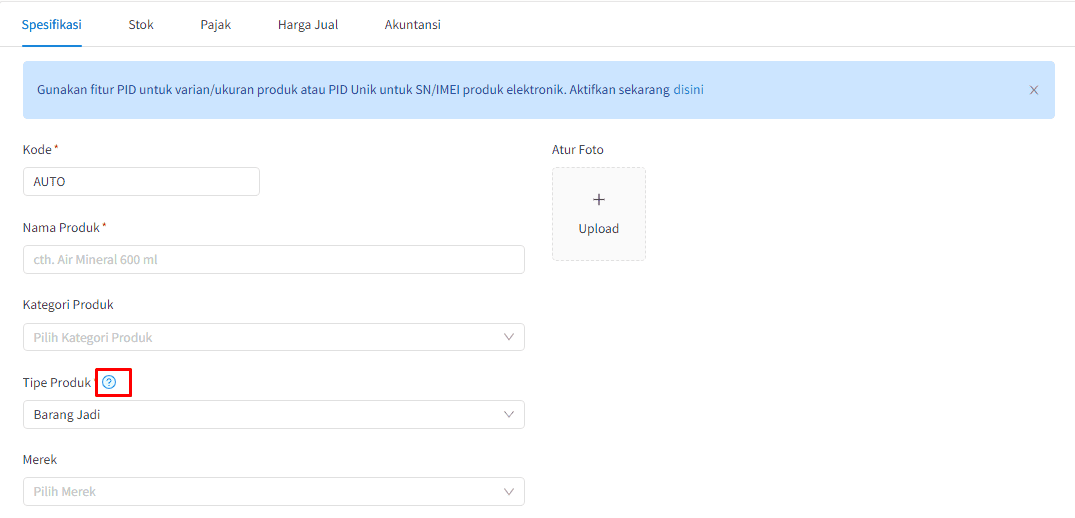Dismiss the blue PID info banner
This screenshot has height=518, width=1075.
[1034, 90]
